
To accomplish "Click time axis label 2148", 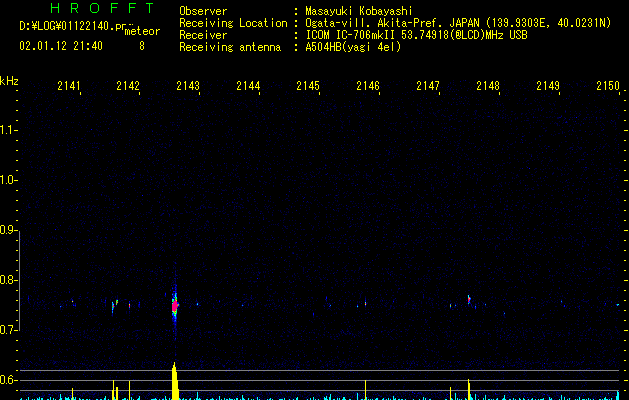I will (488, 86).
